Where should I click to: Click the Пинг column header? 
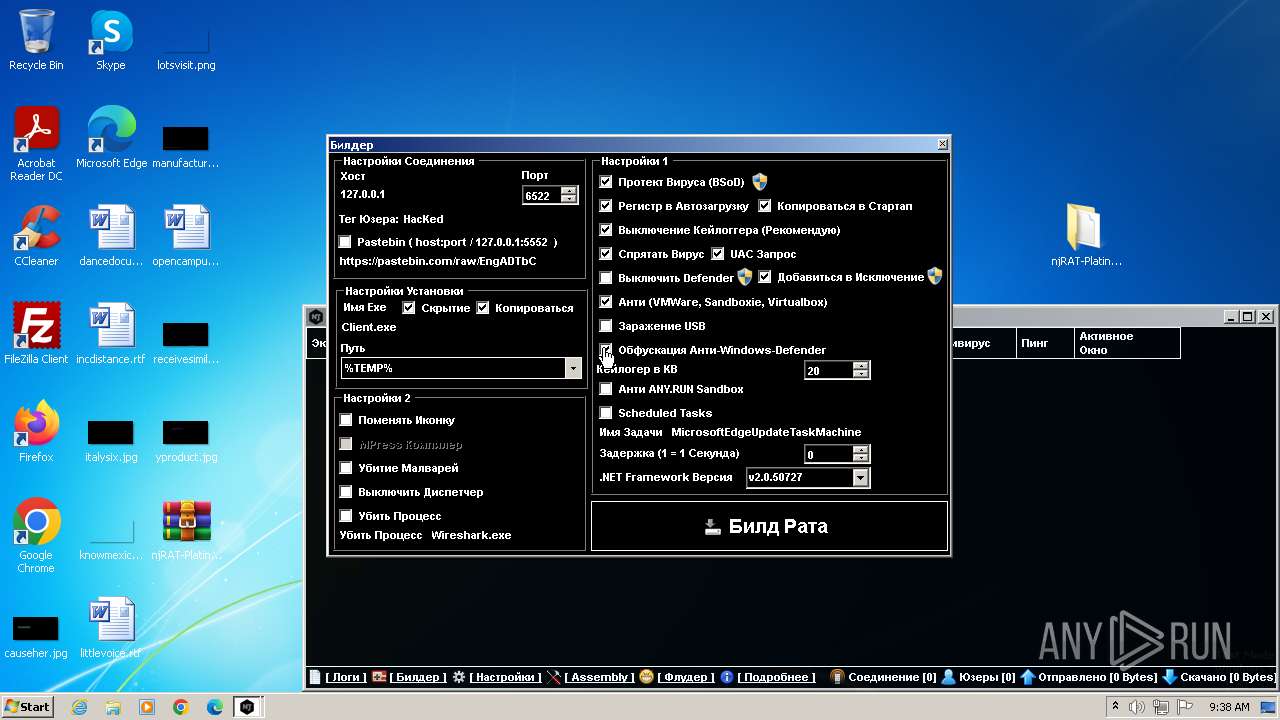1044,343
